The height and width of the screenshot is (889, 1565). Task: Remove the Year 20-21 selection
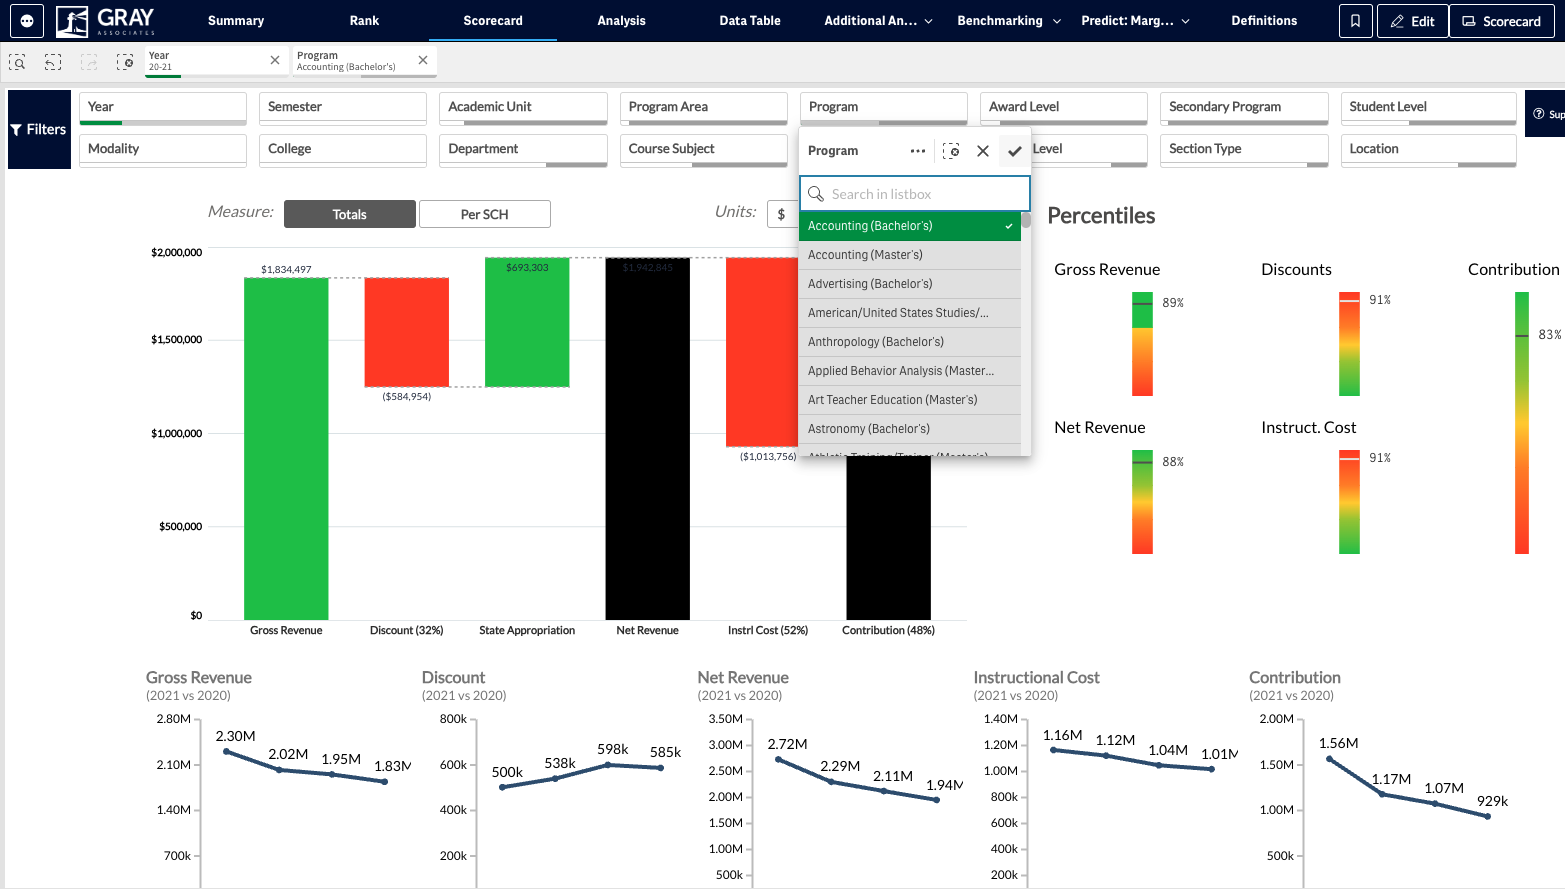[x=275, y=60]
